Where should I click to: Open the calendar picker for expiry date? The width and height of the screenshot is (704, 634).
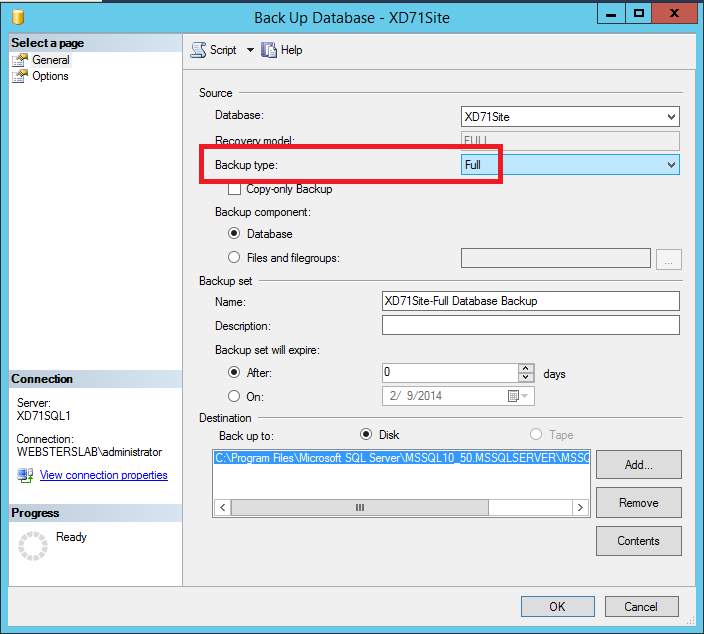(514, 396)
